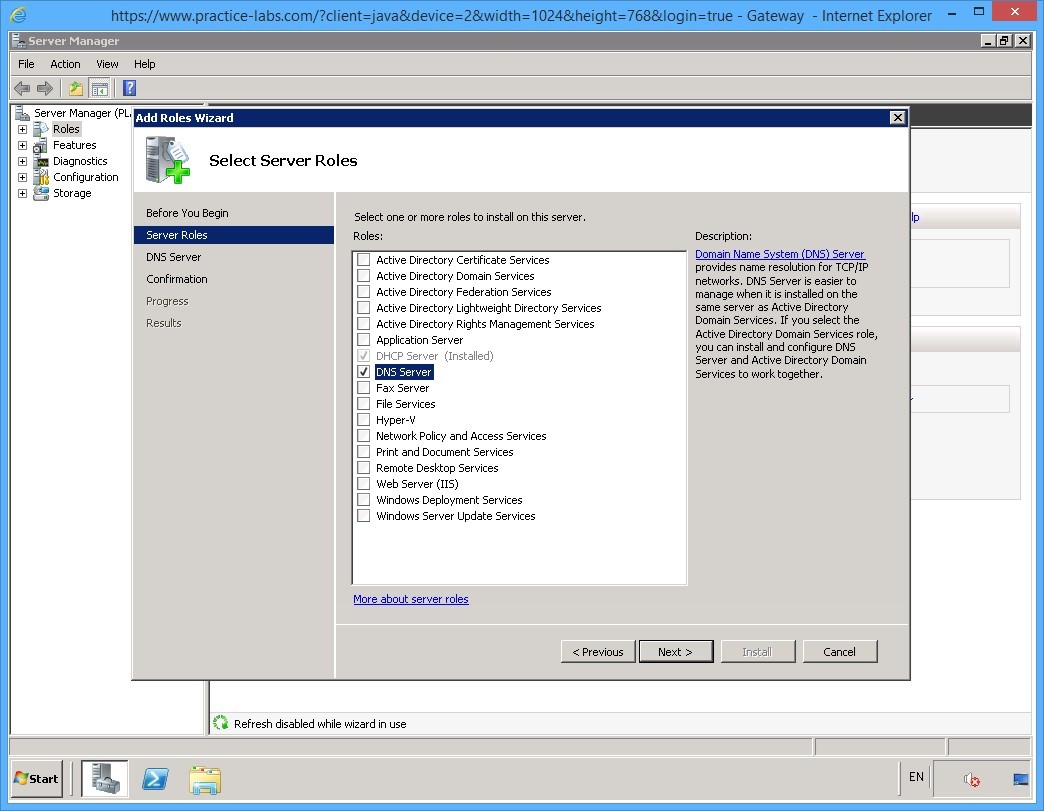Click the Next button in the wizard

point(676,651)
